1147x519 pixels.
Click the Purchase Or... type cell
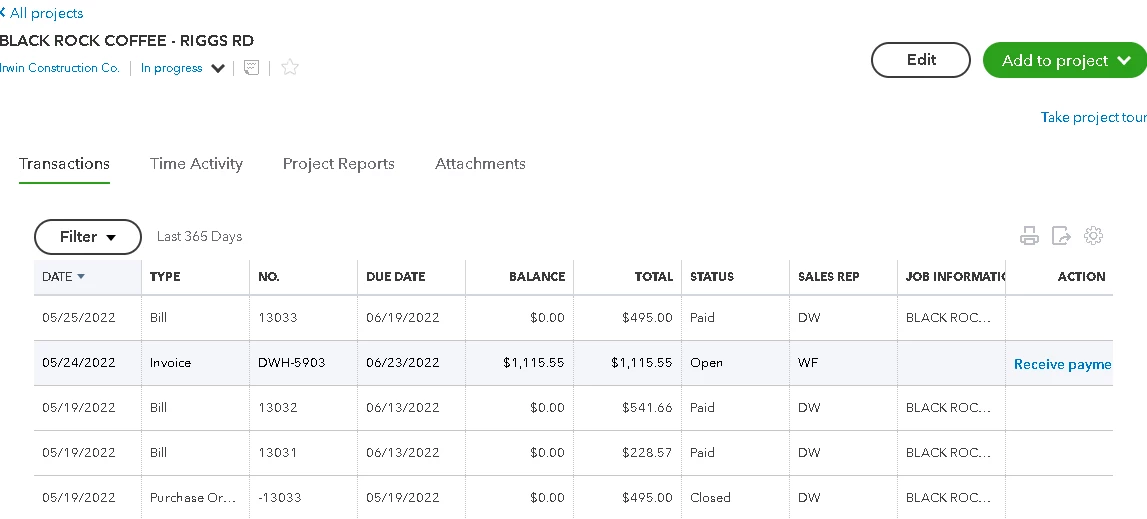pos(193,498)
